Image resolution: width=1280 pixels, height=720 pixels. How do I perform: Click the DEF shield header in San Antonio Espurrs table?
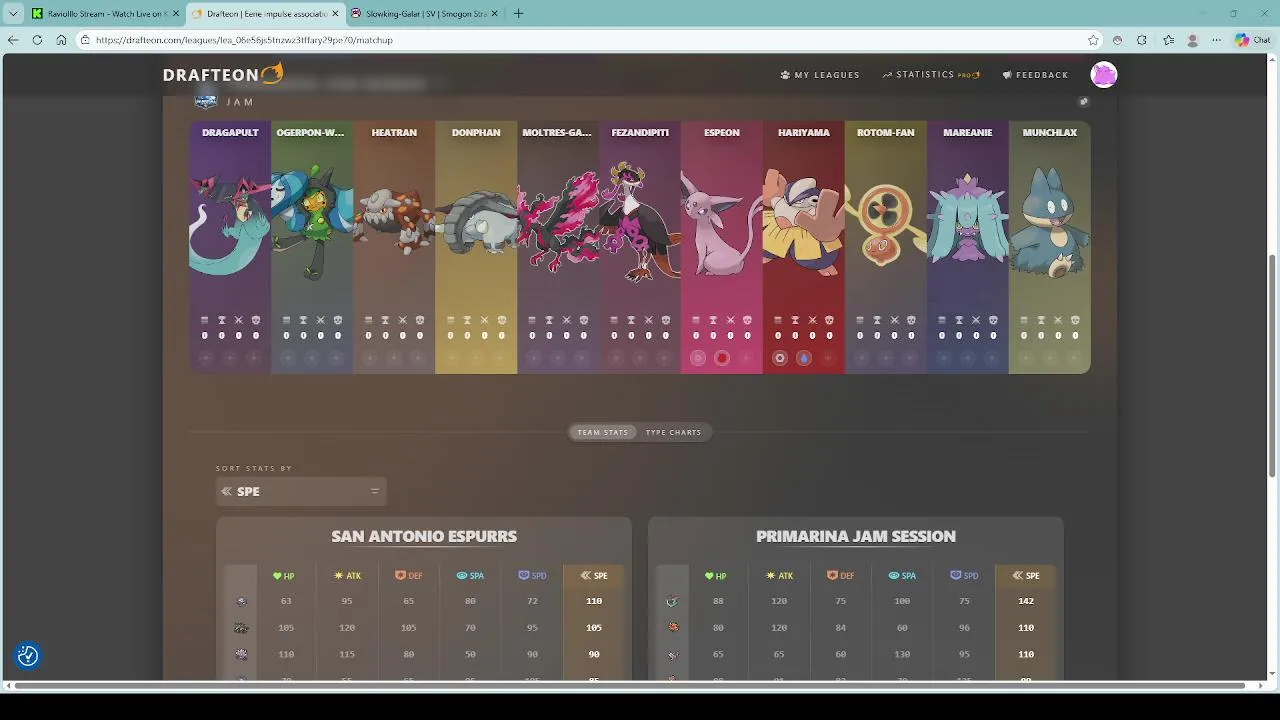(x=408, y=576)
